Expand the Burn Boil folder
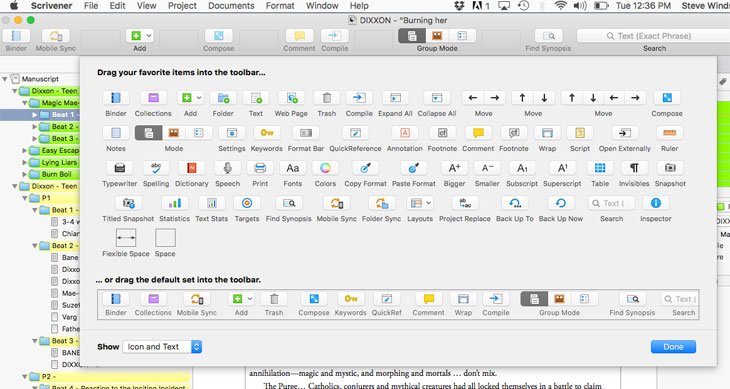The height and width of the screenshot is (389, 730). pos(25,174)
